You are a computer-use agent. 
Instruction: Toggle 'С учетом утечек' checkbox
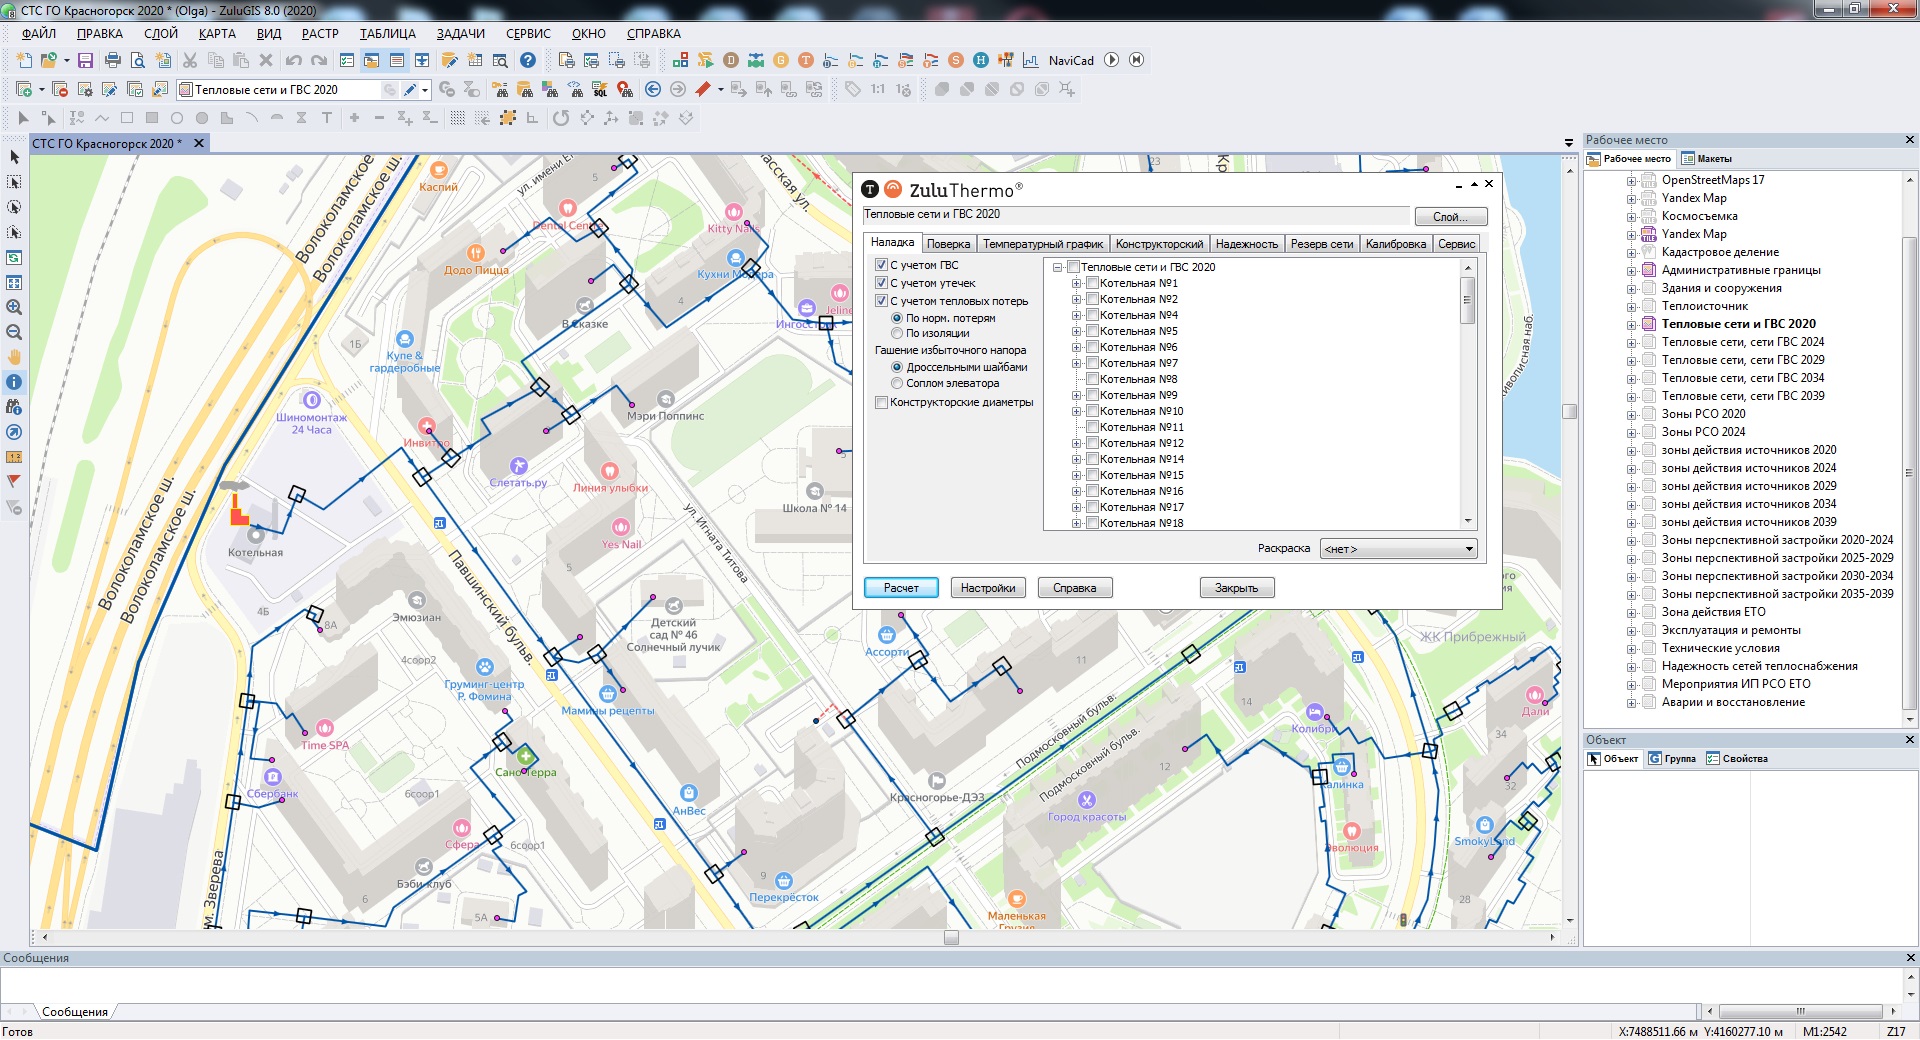(881, 283)
